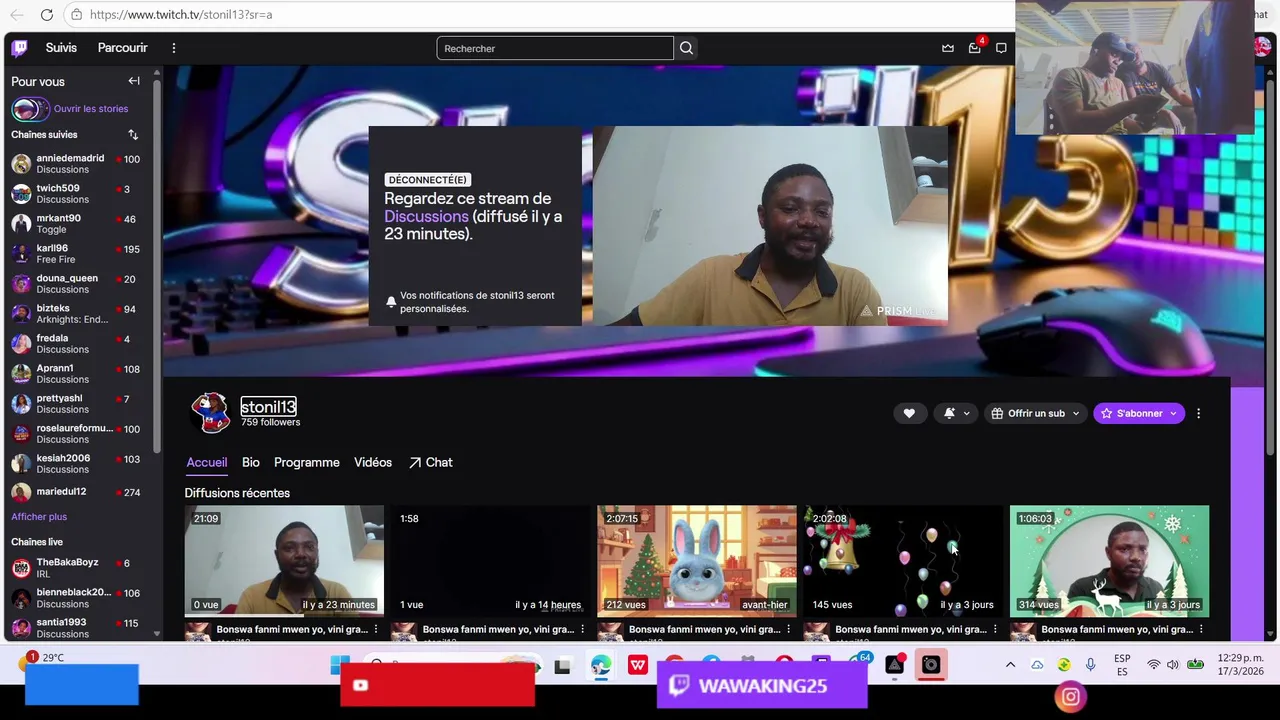Viewport: 1280px width, 720px height.
Task: Click S'abonner subscribe button
Action: click(x=1139, y=413)
